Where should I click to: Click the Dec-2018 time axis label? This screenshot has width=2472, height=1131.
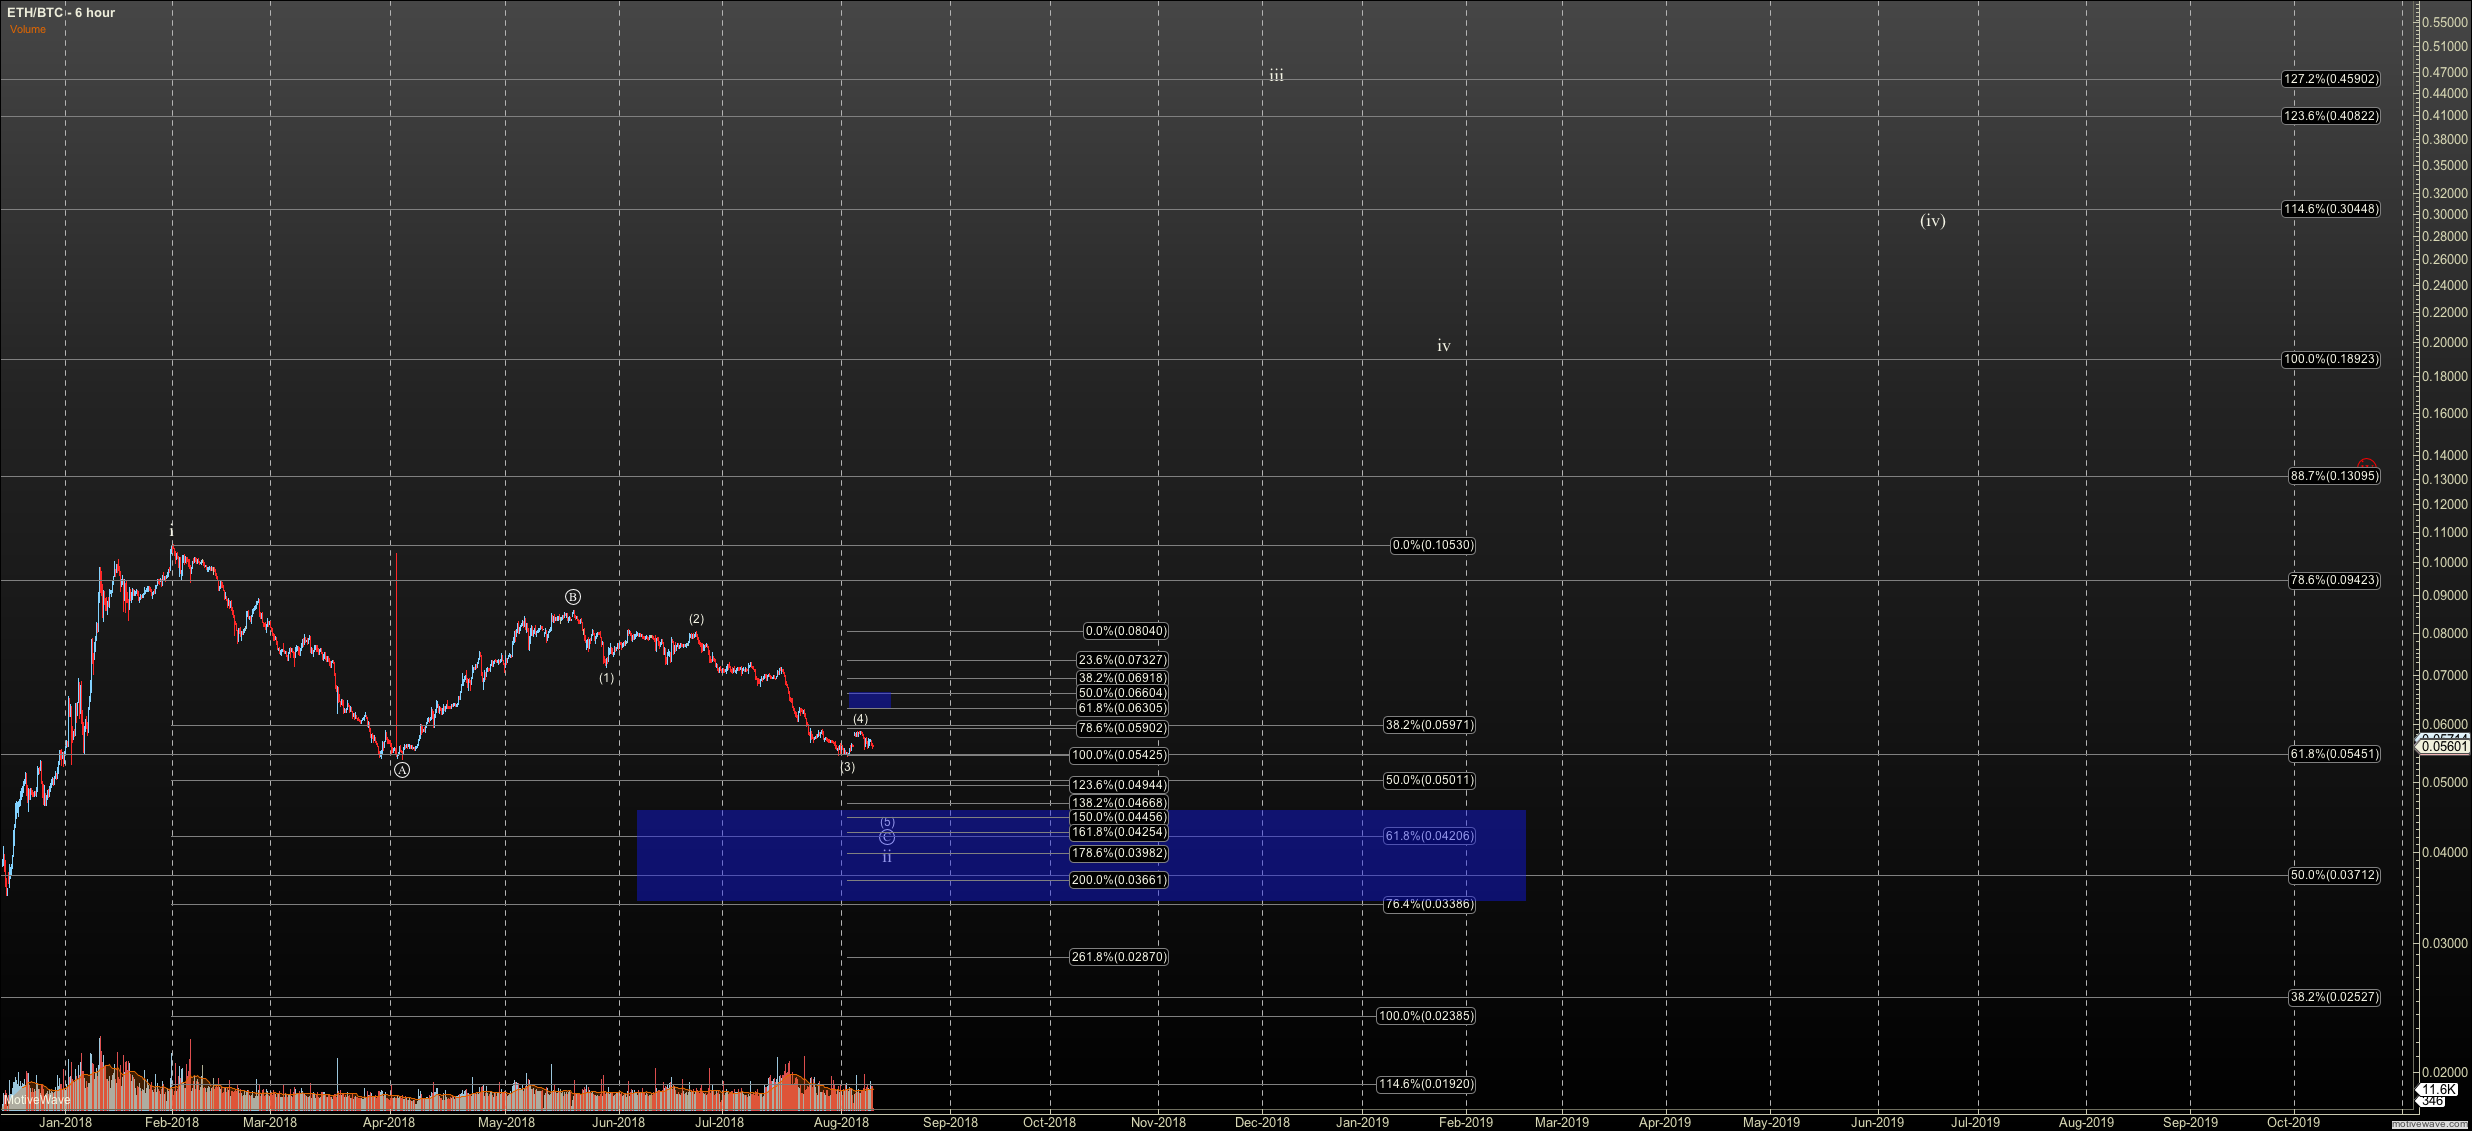pyautogui.click(x=1262, y=1122)
